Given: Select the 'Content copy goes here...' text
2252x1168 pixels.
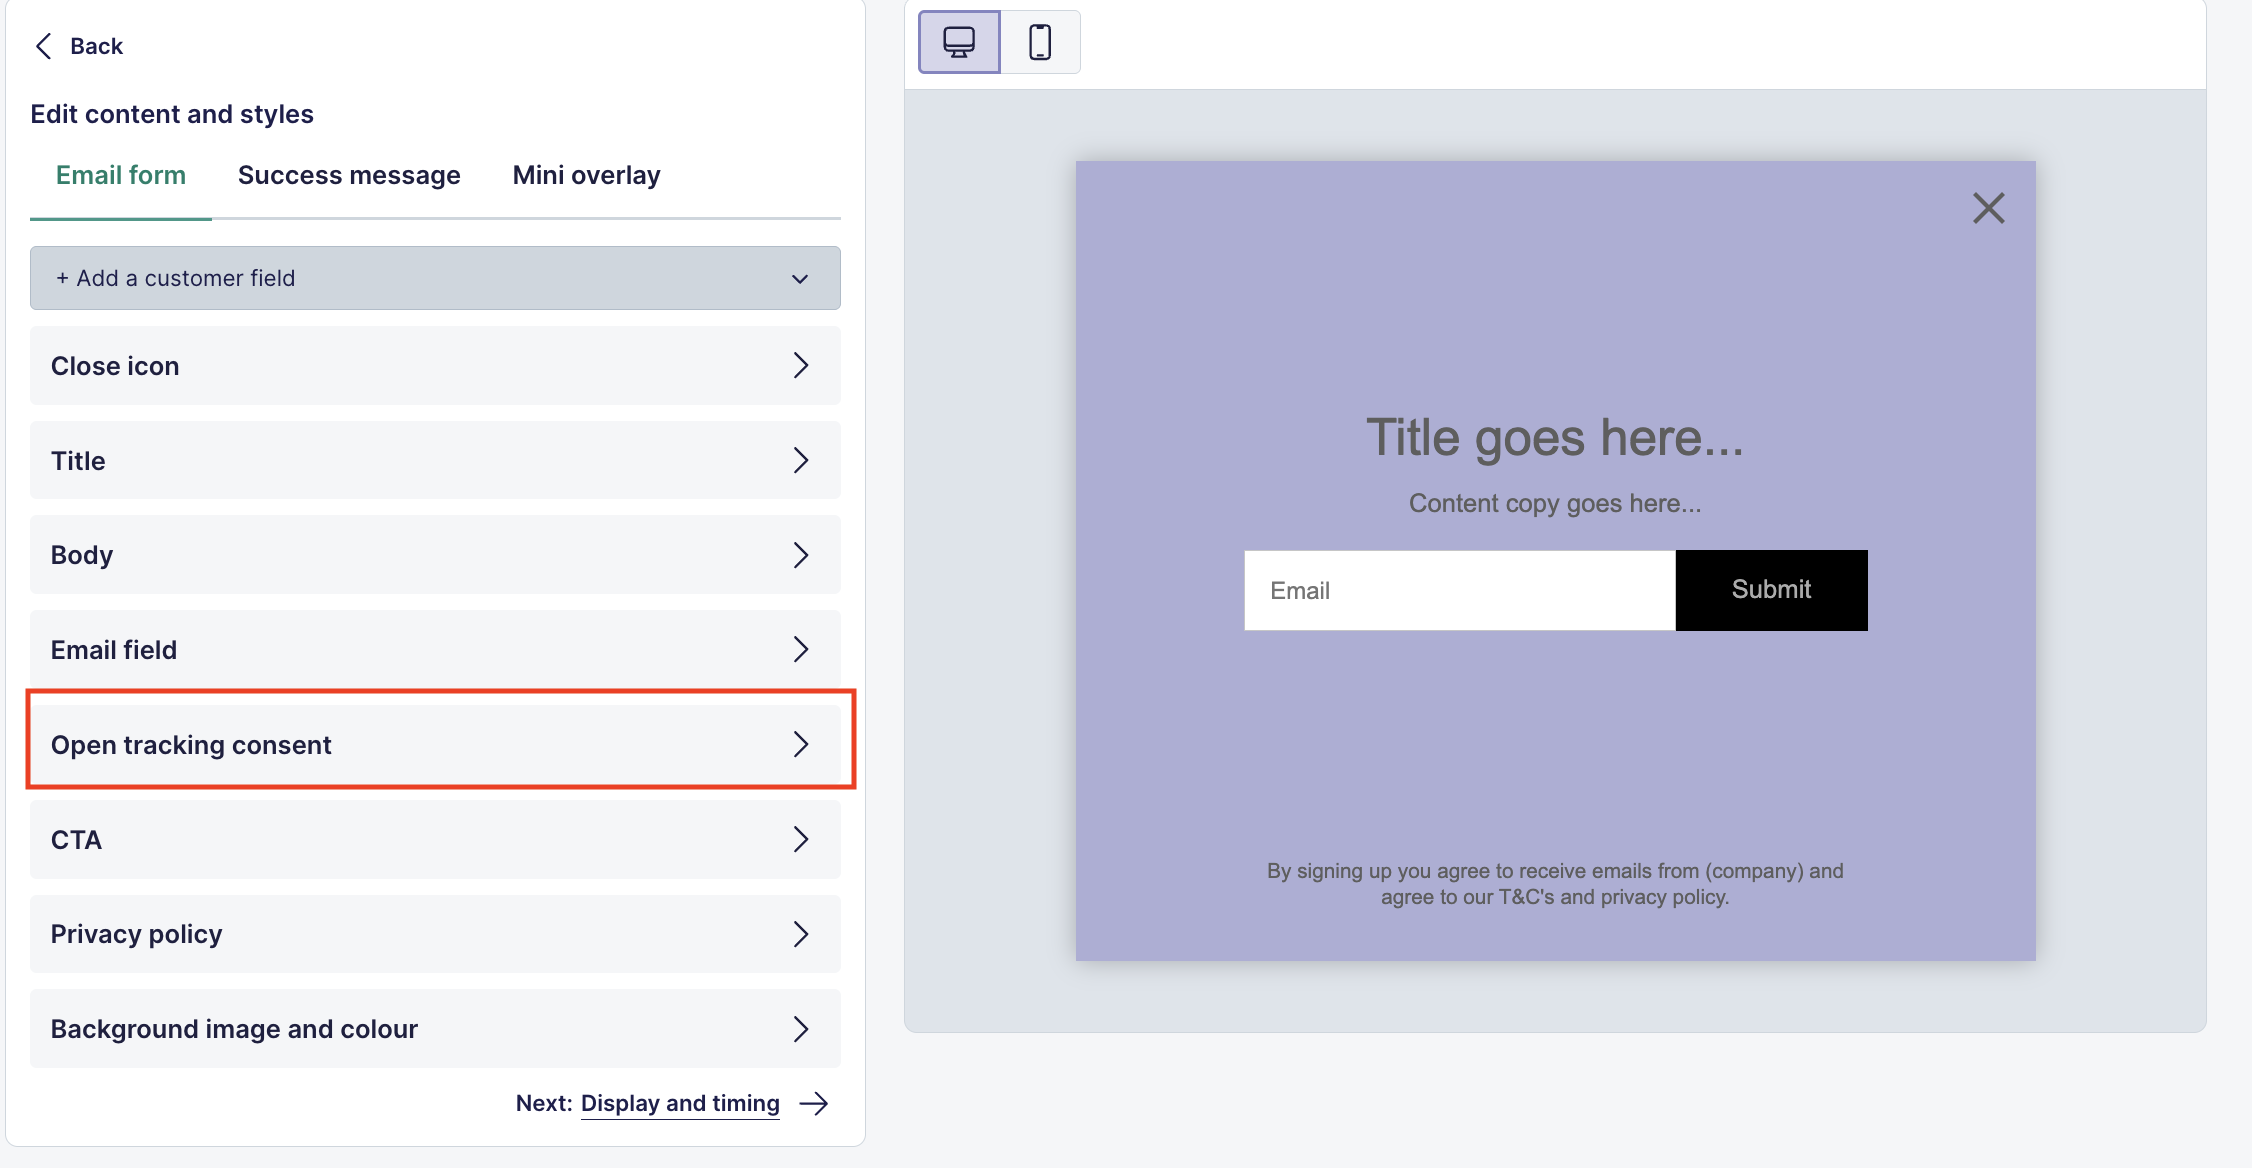Looking at the screenshot, I should (1555, 503).
